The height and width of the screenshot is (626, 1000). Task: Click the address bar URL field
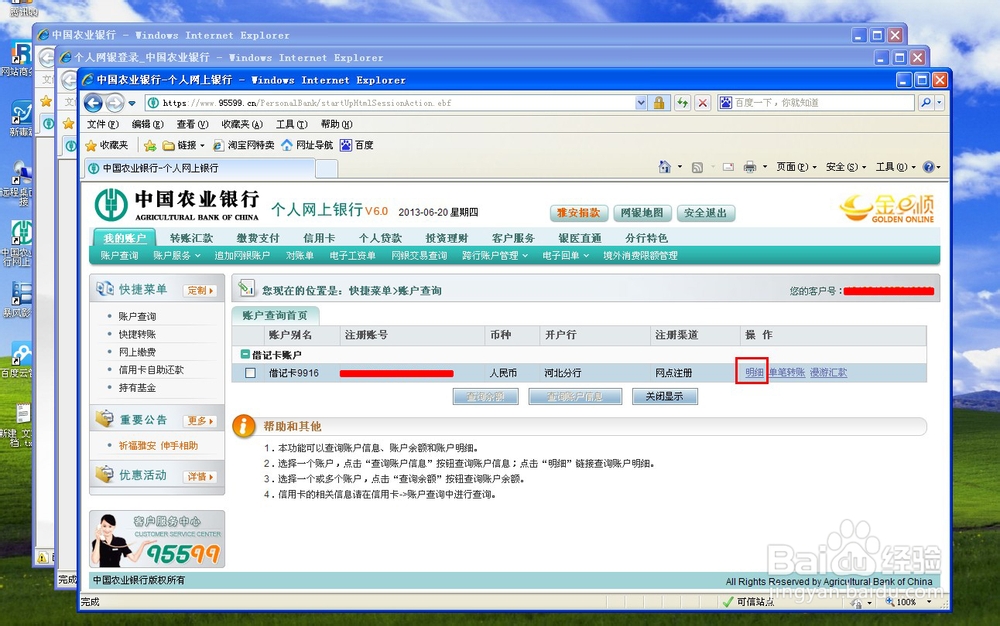point(390,103)
